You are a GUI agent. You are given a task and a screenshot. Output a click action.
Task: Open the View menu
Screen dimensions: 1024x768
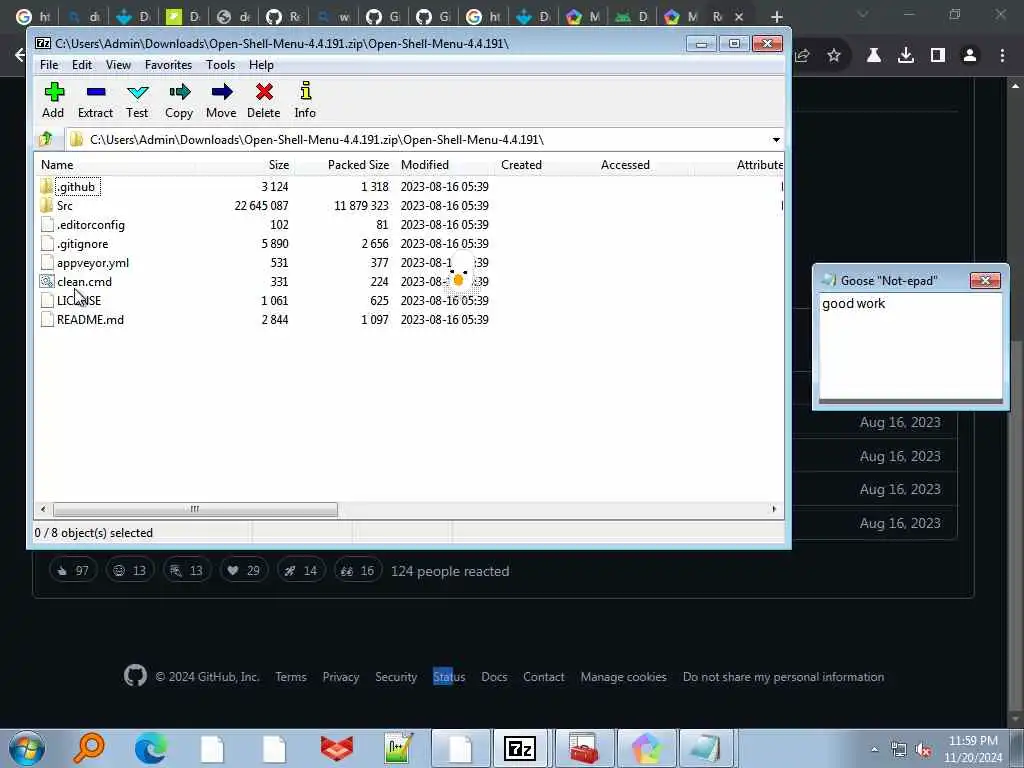[x=118, y=65]
